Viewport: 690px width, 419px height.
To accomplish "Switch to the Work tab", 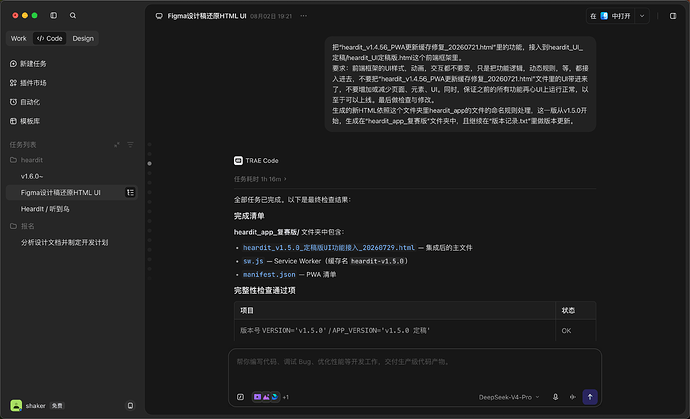I will pyautogui.click(x=18, y=38).
